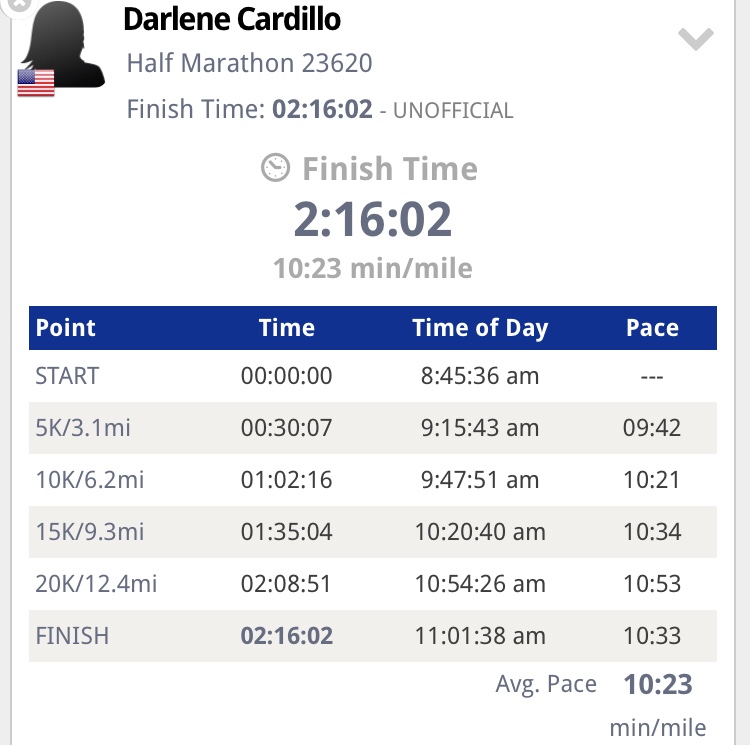Select the 15K/9.3mi split row
The height and width of the screenshot is (745, 750).
pyautogui.click(x=372, y=532)
